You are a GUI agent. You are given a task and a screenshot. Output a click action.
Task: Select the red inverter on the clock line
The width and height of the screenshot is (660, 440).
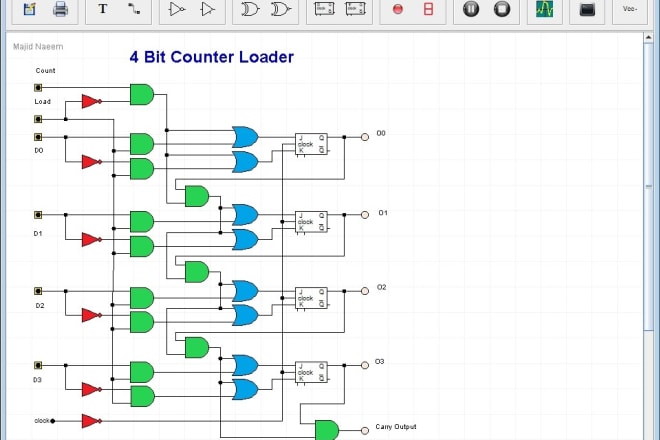pos(91,421)
